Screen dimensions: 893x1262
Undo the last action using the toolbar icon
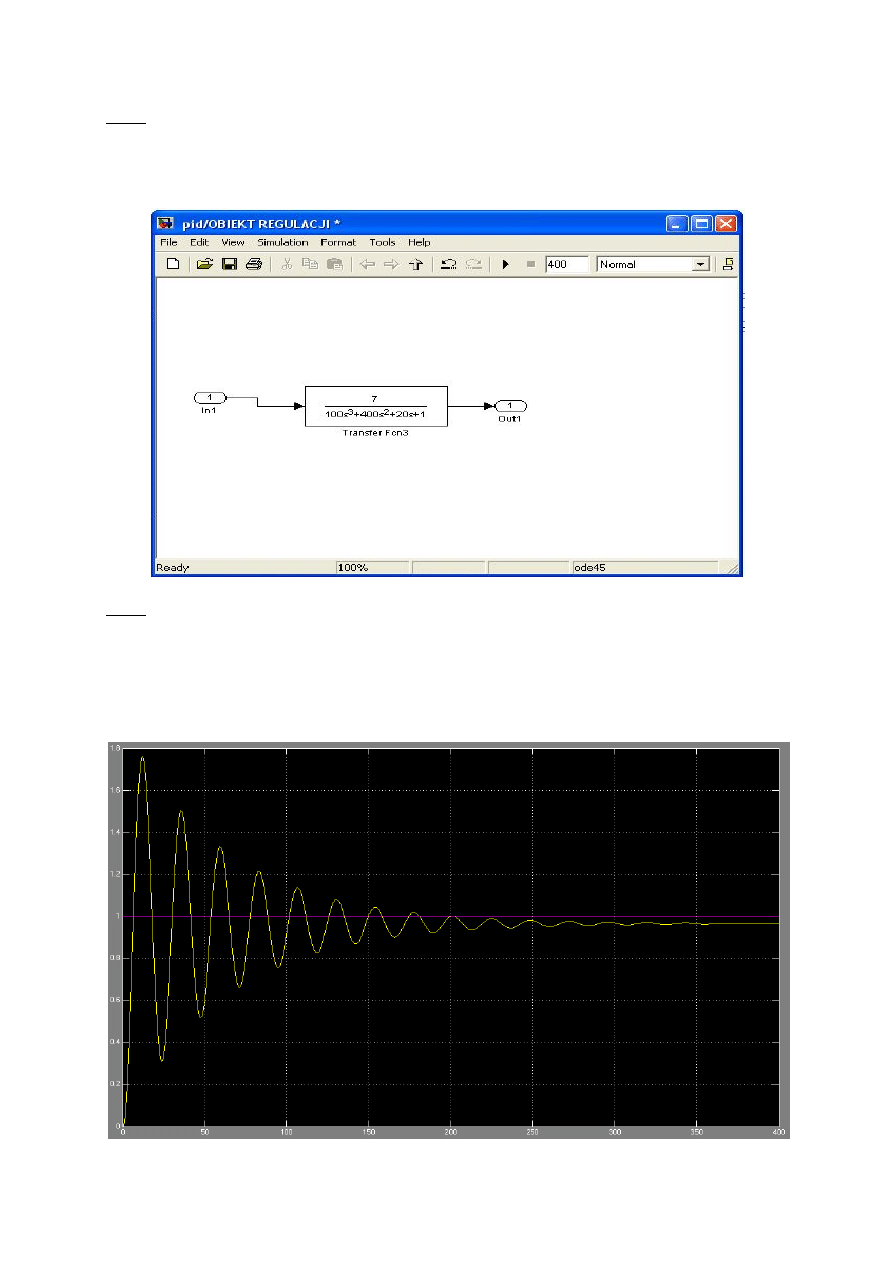(x=449, y=264)
